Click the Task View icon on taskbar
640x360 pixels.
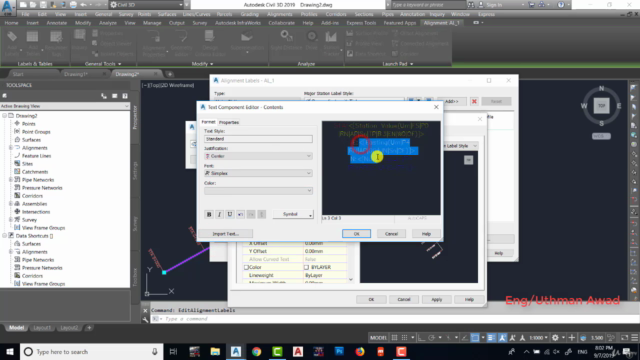point(173,351)
